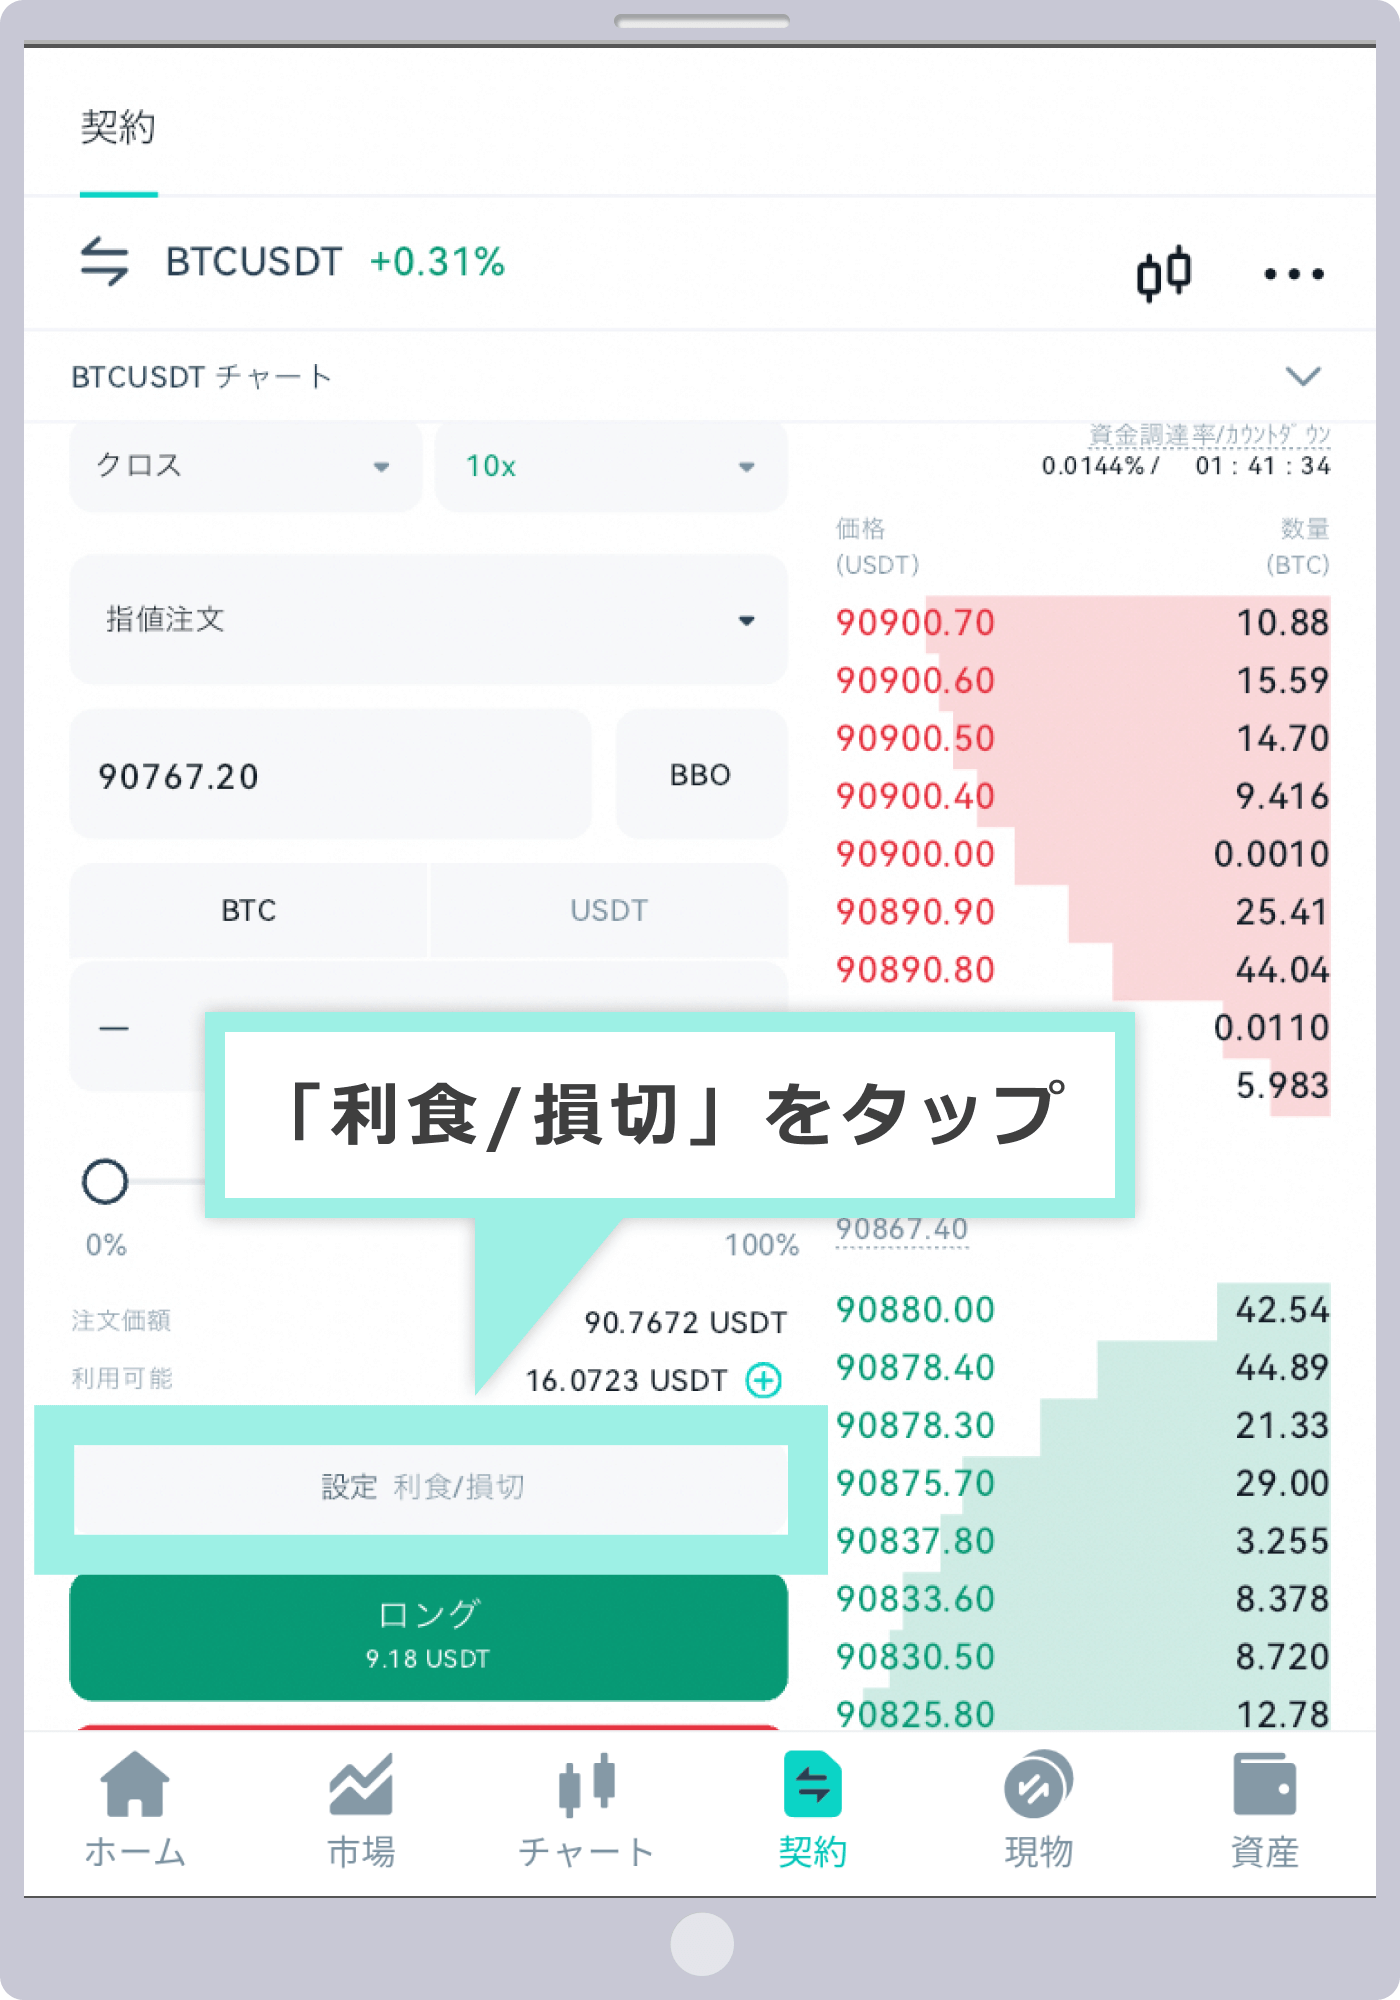
Task: Select ask price 90900.40
Action: pos(916,797)
